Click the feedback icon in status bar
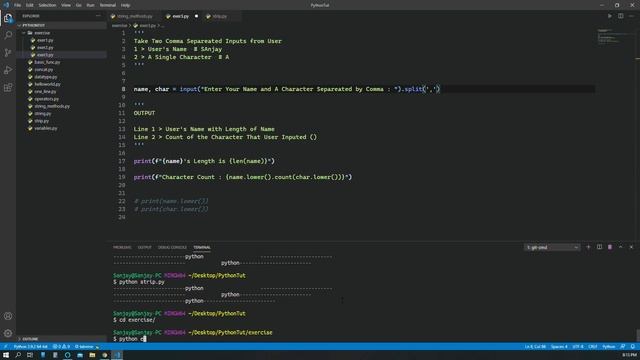This screenshot has width=640, height=360. (622, 347)
